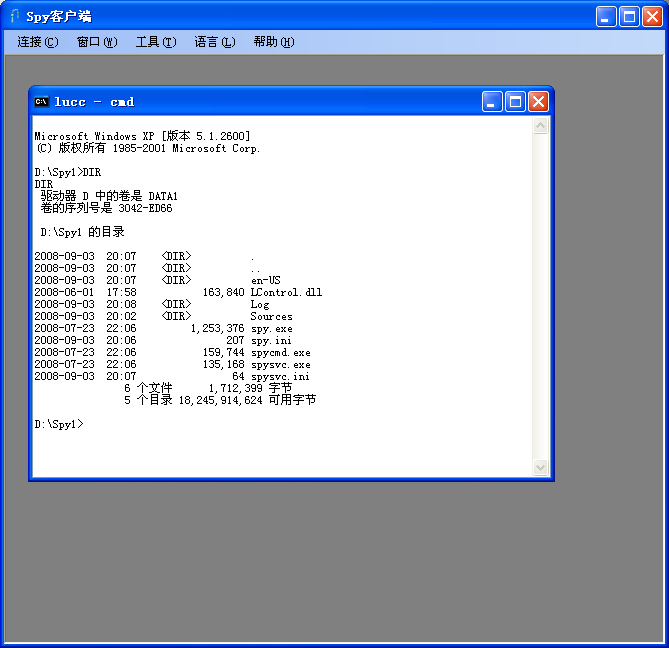The height and width of the screenshot is (648, 669).
Task: Click the en-US directory entry
Action: point(266,280)
